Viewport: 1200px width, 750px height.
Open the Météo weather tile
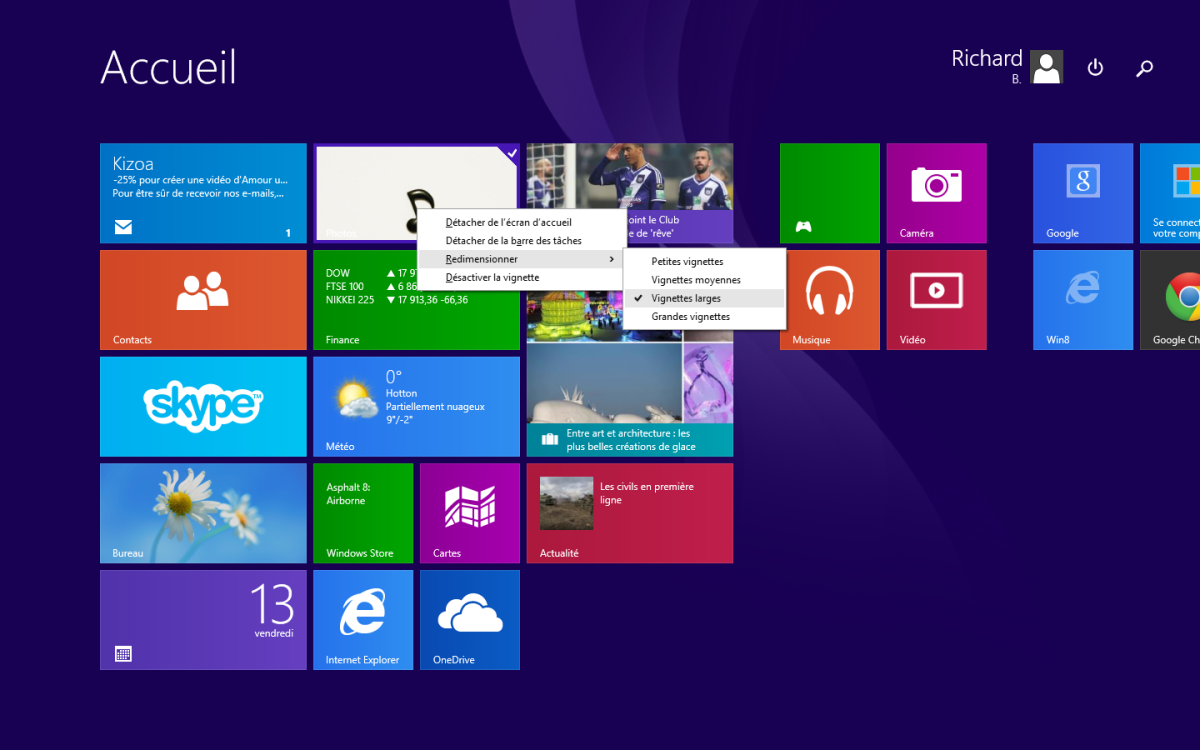[x=416, y=406]
